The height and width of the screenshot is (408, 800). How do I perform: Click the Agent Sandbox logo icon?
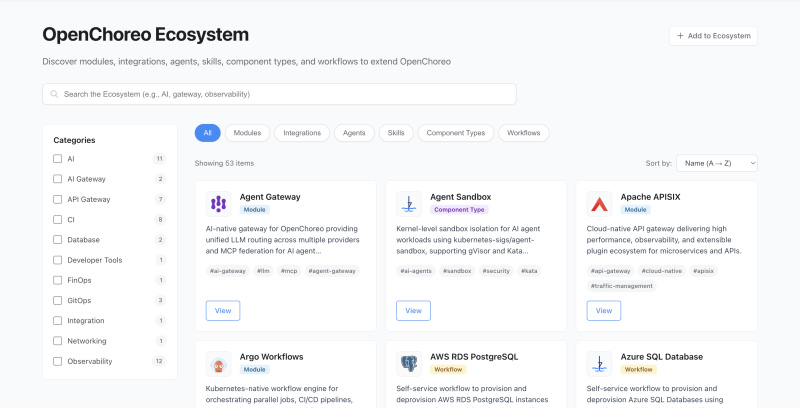point(409,204)
